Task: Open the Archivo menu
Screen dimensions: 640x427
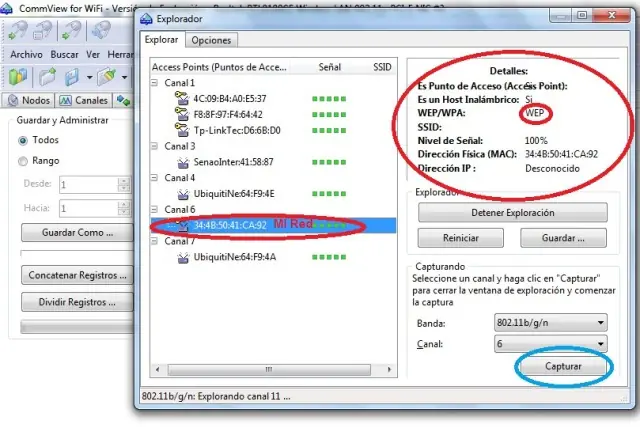Action: (x=26, y=54)
